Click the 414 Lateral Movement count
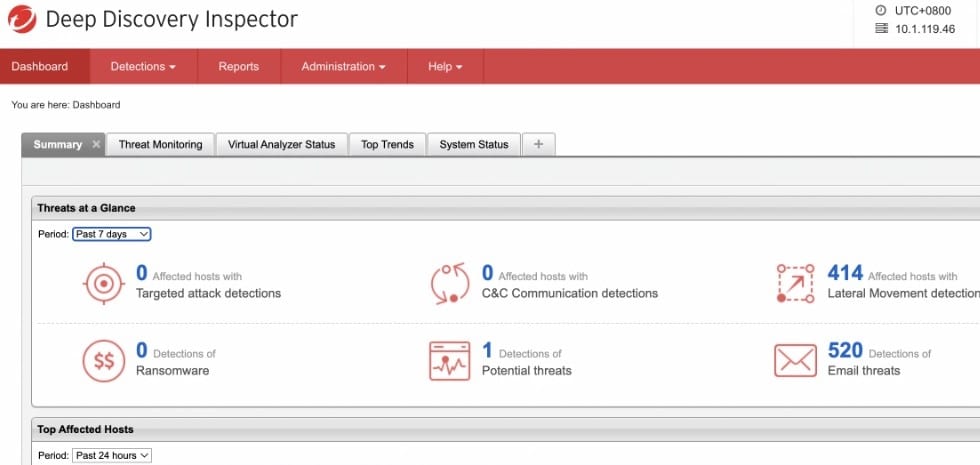 coord(845,273)
